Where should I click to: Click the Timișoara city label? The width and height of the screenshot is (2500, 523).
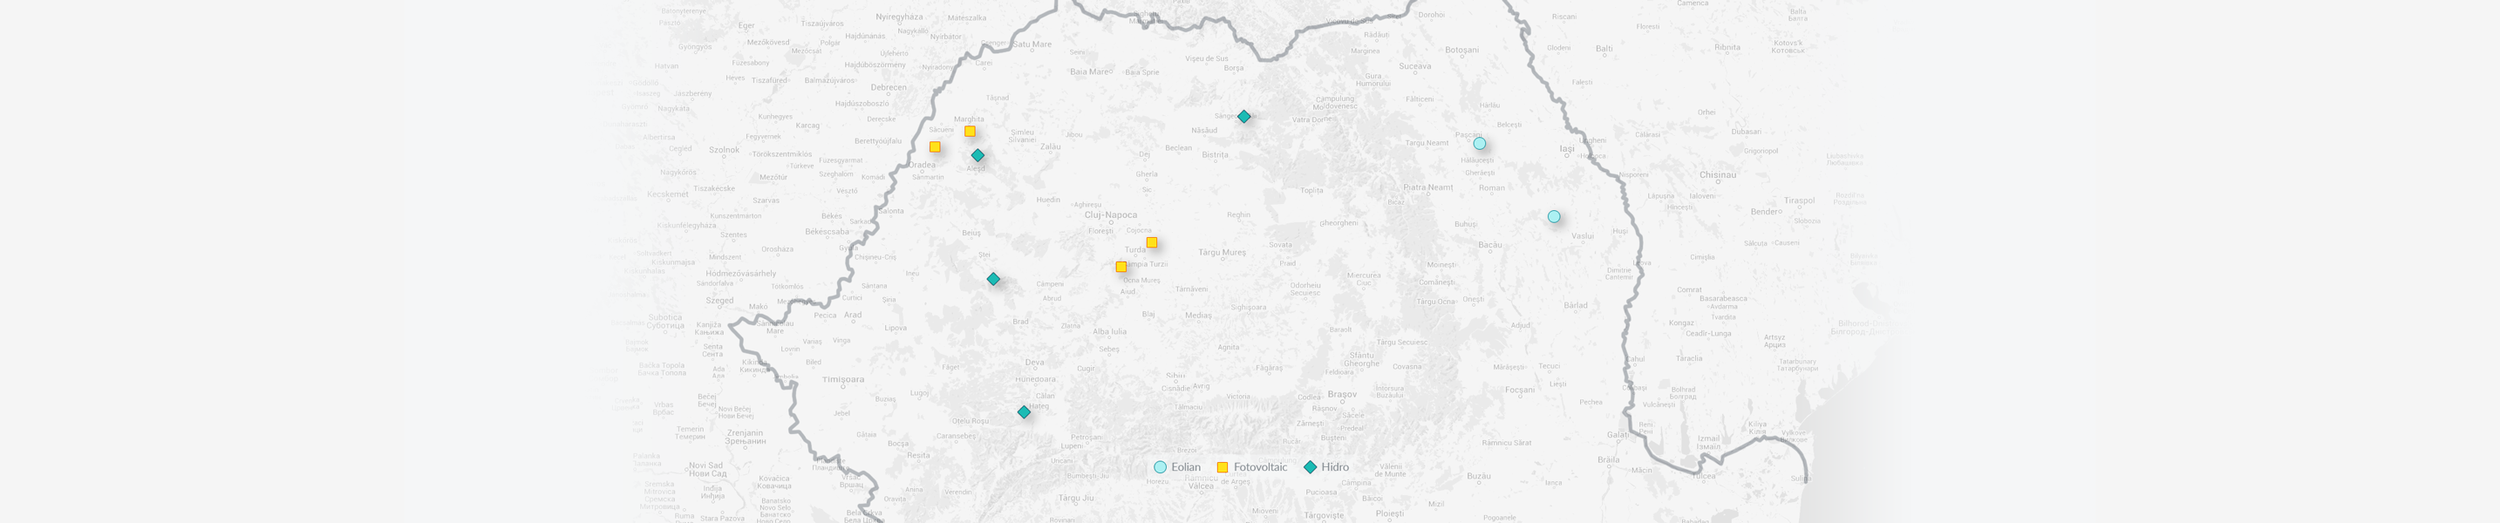point(842,380)
